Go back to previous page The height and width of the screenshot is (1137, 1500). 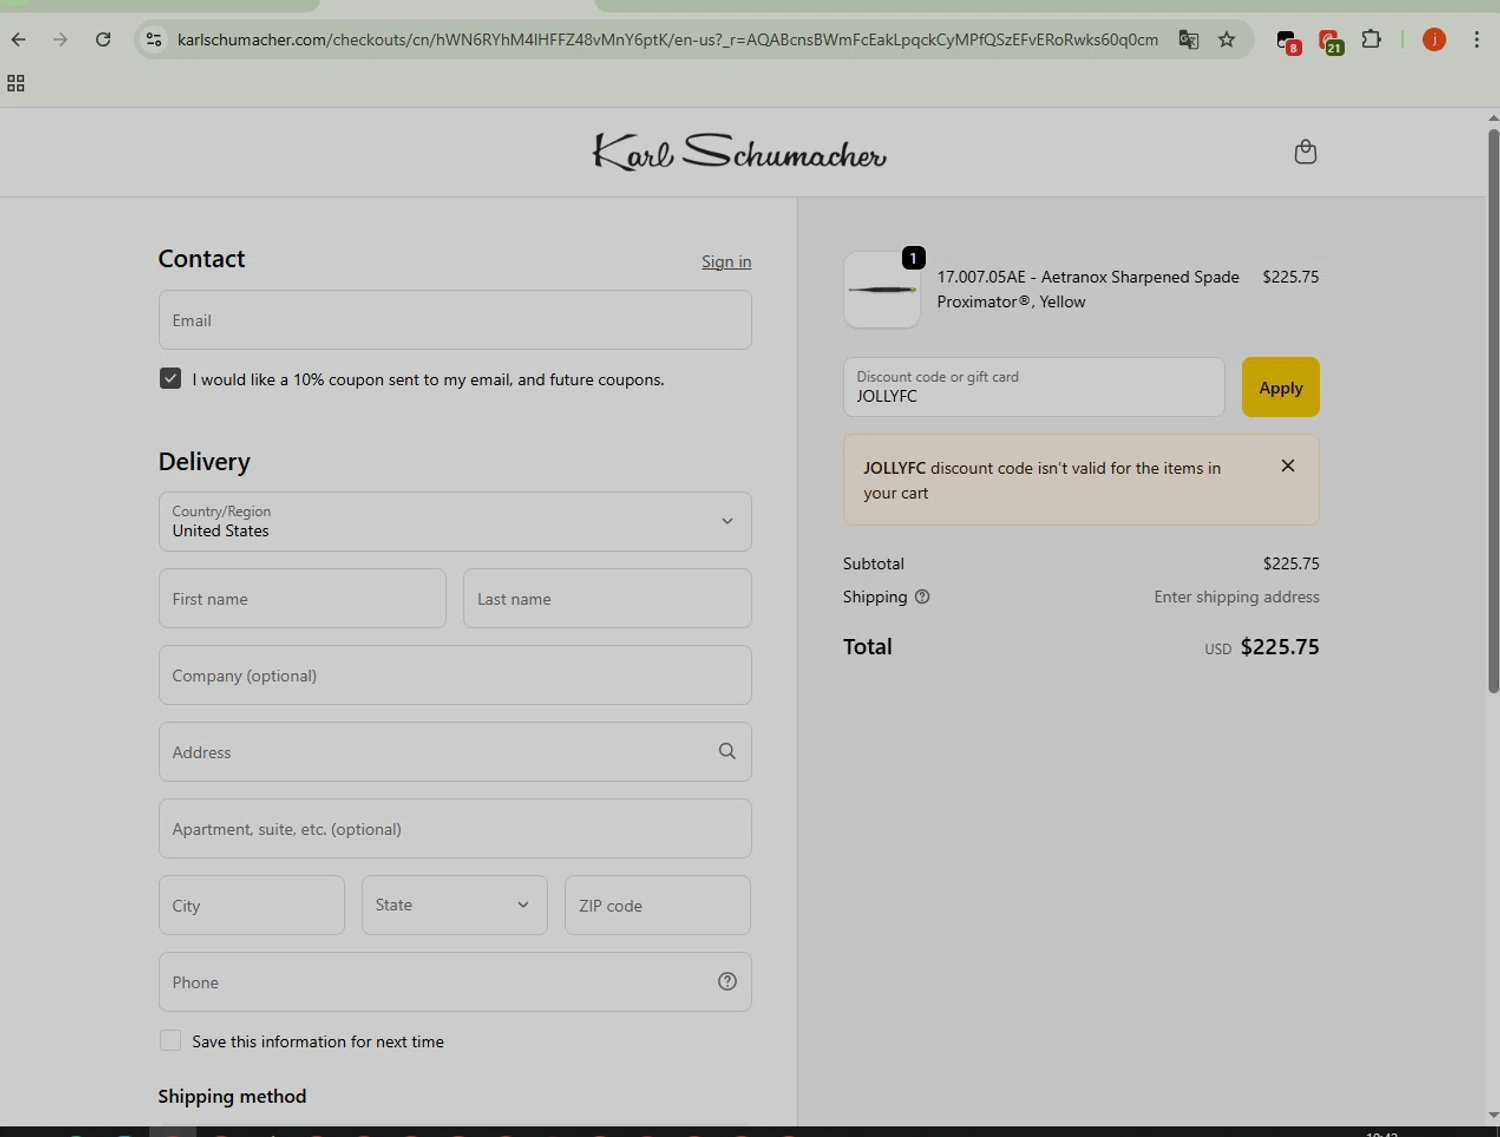(18, 40)
